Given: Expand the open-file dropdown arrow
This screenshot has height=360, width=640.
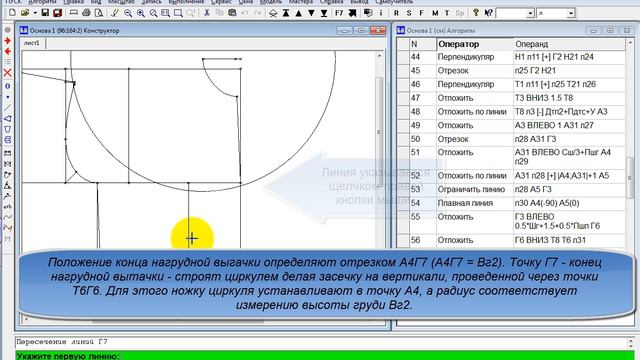Looking at the screenshot, I should [35, 13].
